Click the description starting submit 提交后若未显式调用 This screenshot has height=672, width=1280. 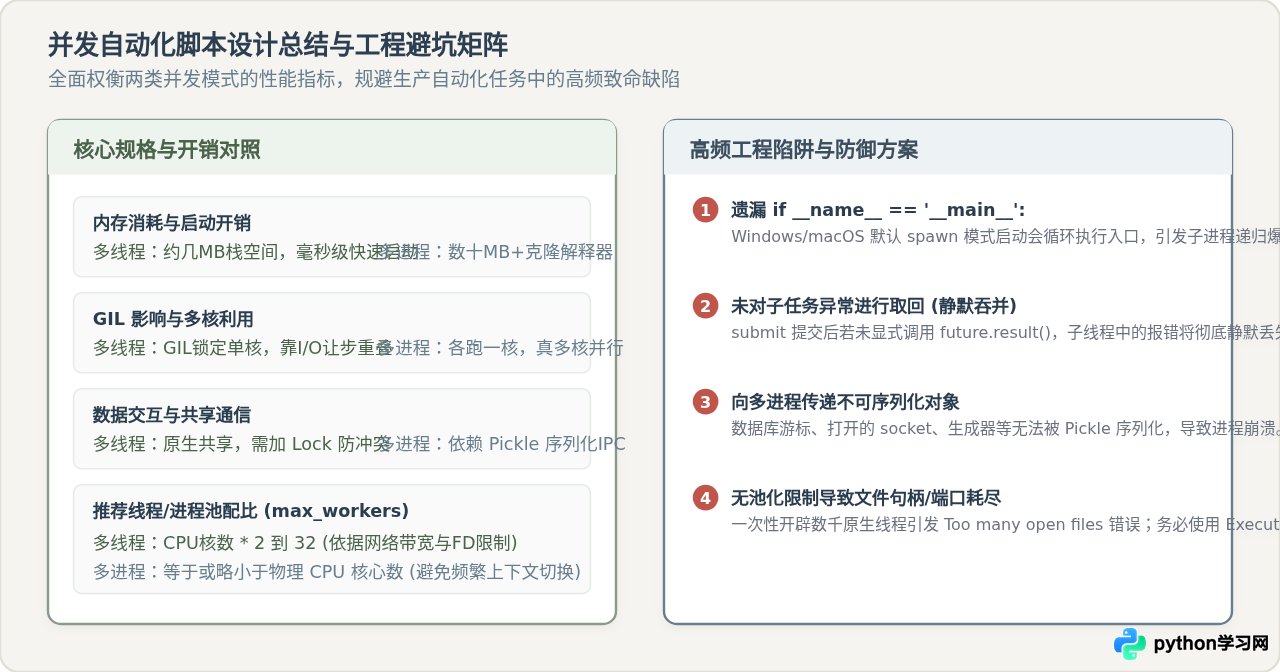tap(1005, 332)
